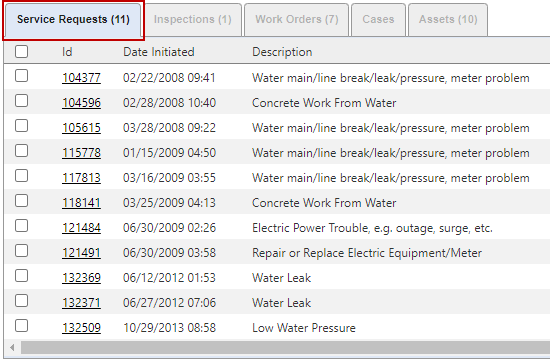Screen dimensions: 550x361
Task: Sort by the Date Initiated column header
Action: point(159,52)
